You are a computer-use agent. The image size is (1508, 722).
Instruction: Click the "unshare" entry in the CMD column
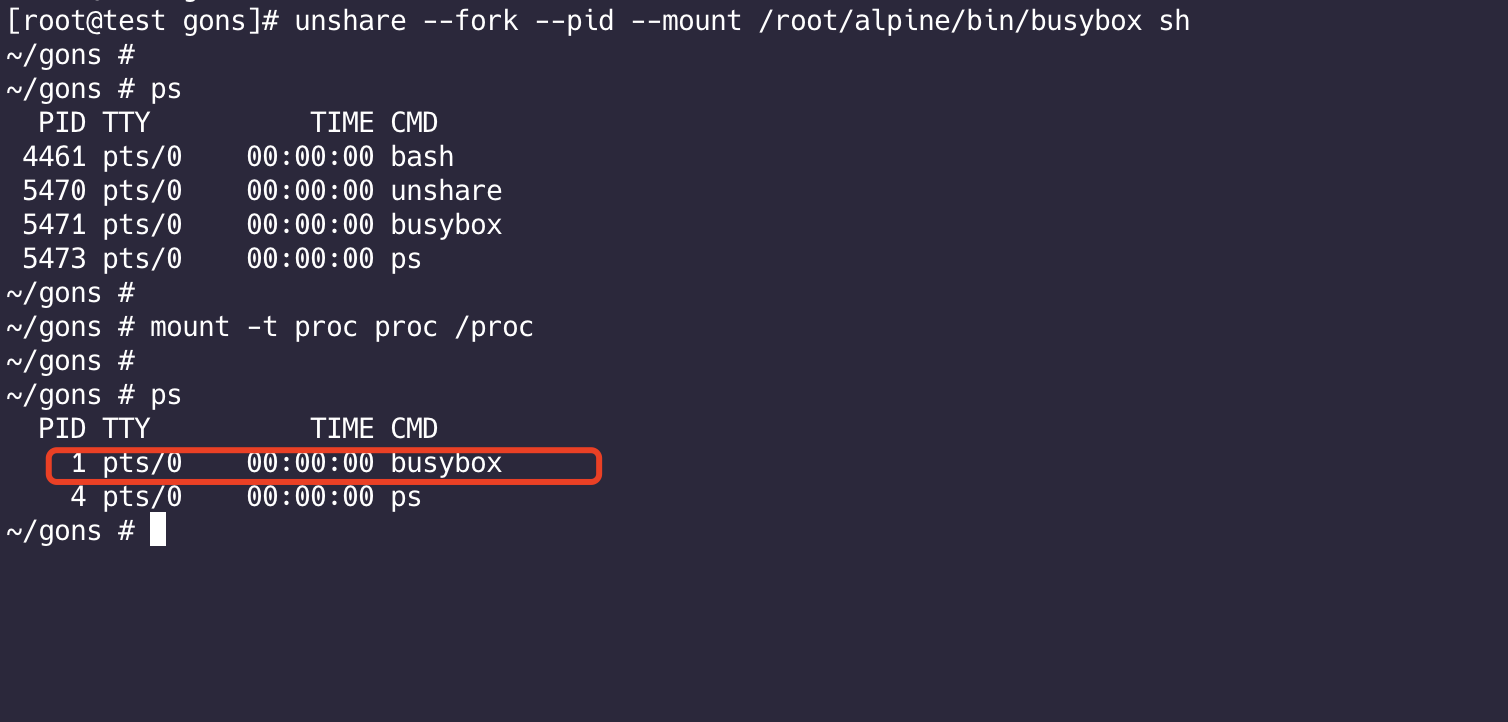click(446, 191)
